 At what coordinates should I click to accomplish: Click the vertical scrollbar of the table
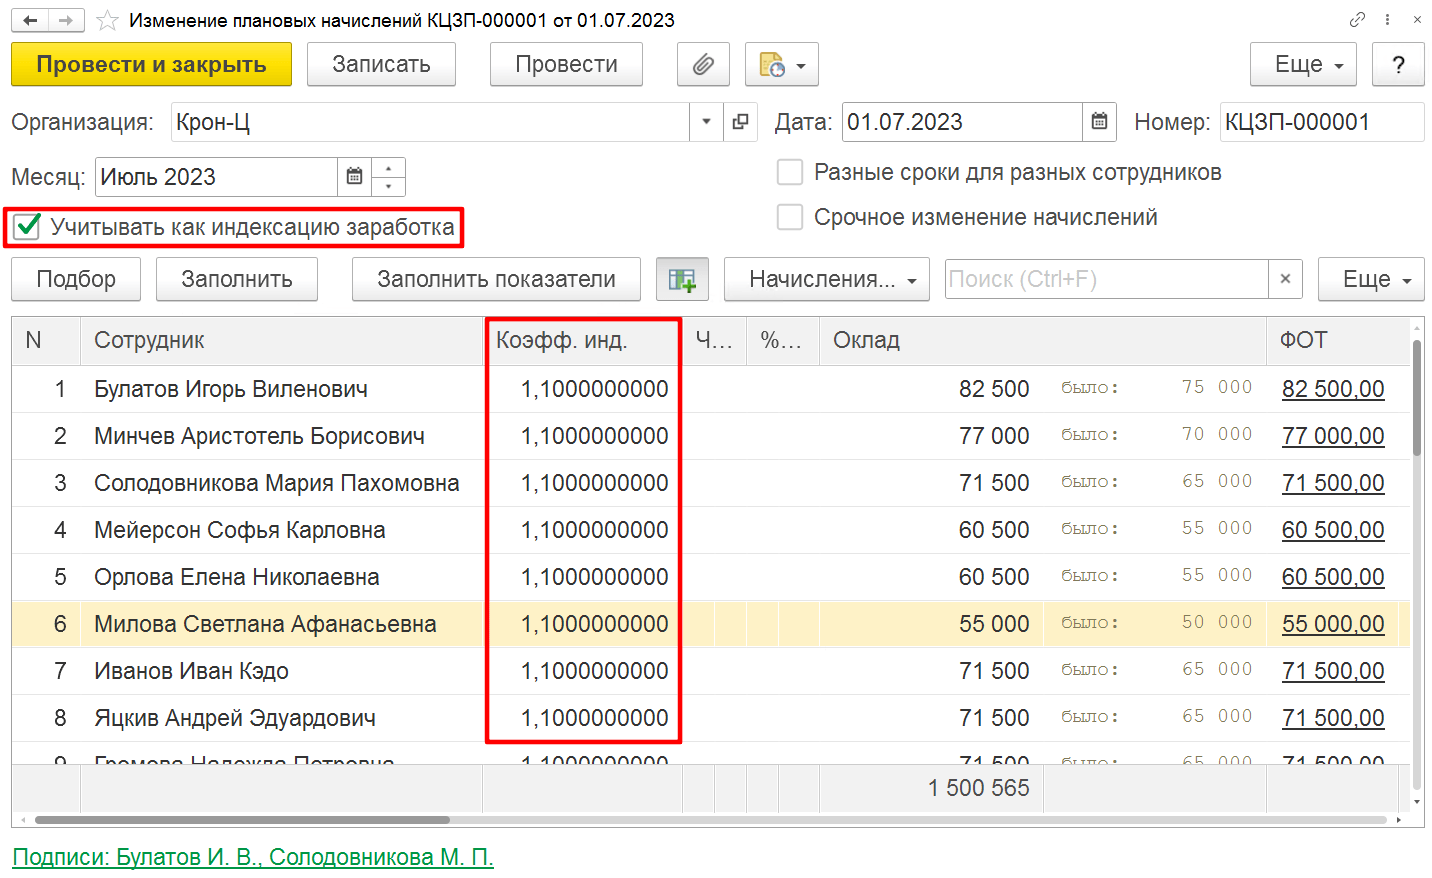pos(1417,398)
